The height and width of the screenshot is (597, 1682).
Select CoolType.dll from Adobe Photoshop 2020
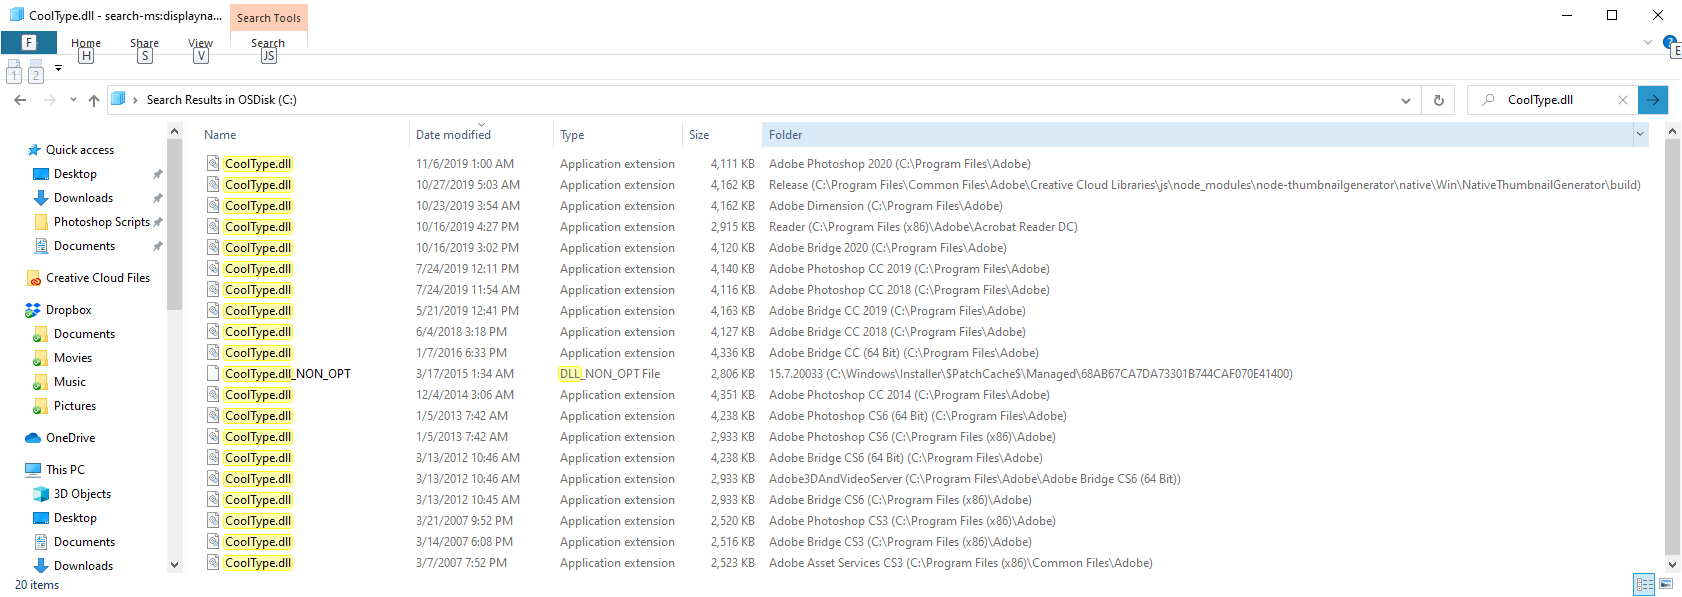(x=258, y=164)
